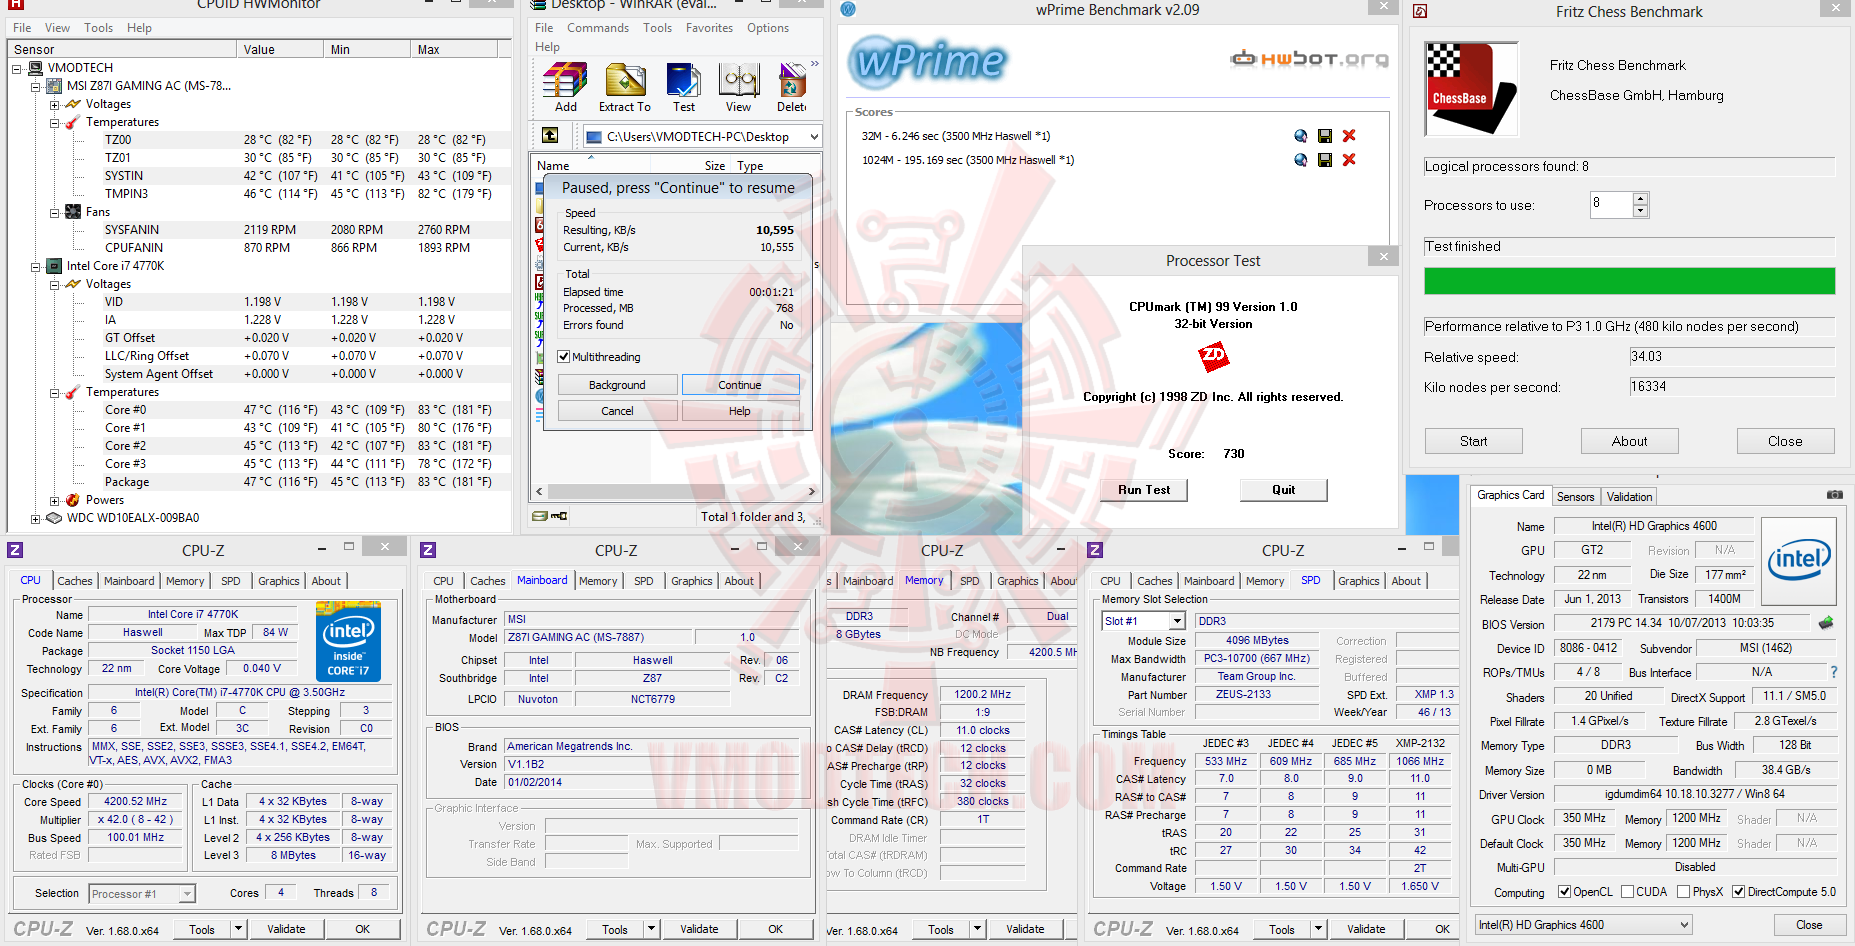
Task: Open the Options menu in WinRAR
Action: click(768, 28)
